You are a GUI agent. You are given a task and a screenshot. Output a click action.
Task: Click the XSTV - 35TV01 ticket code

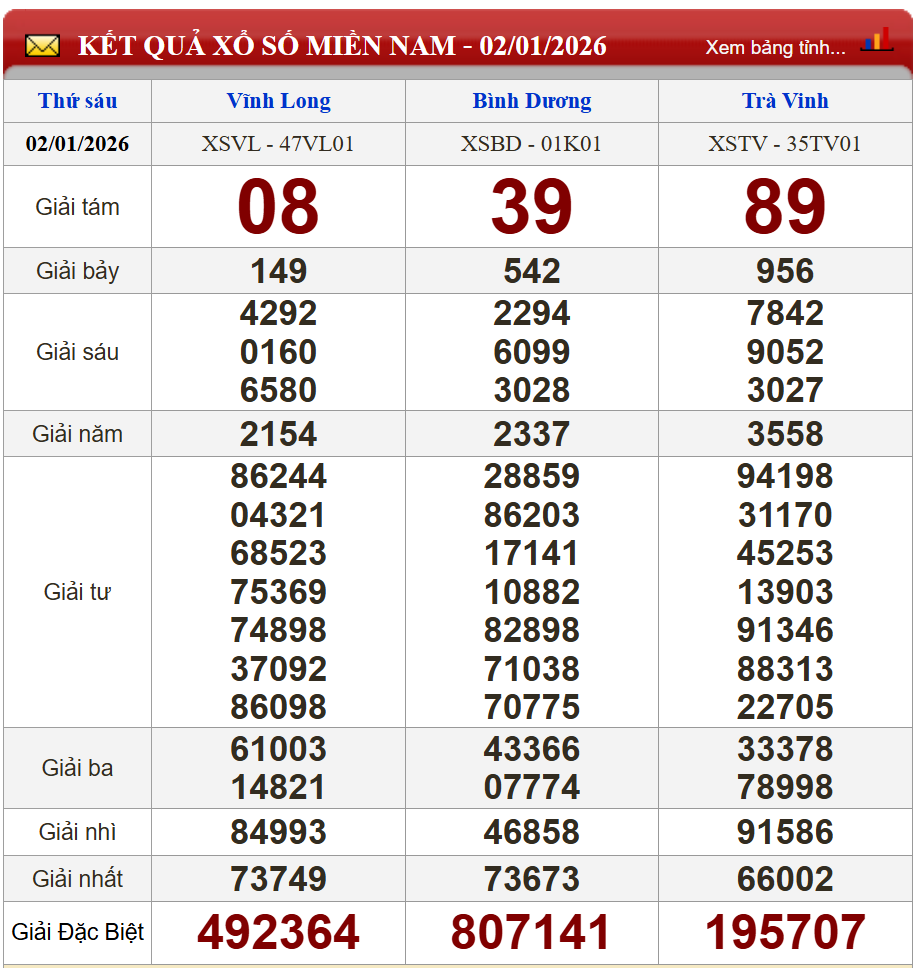coord(785,144)
